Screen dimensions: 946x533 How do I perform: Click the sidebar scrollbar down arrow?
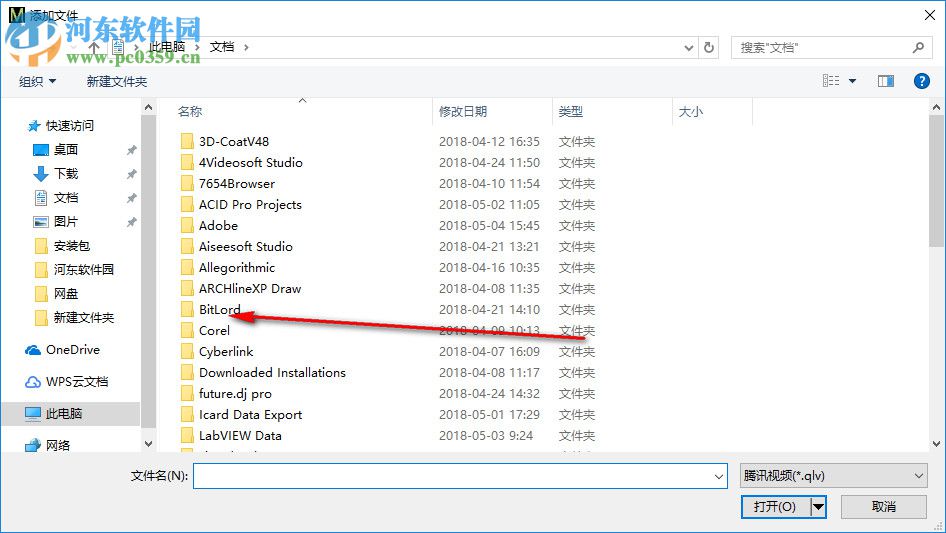click(x=148, y=444)
